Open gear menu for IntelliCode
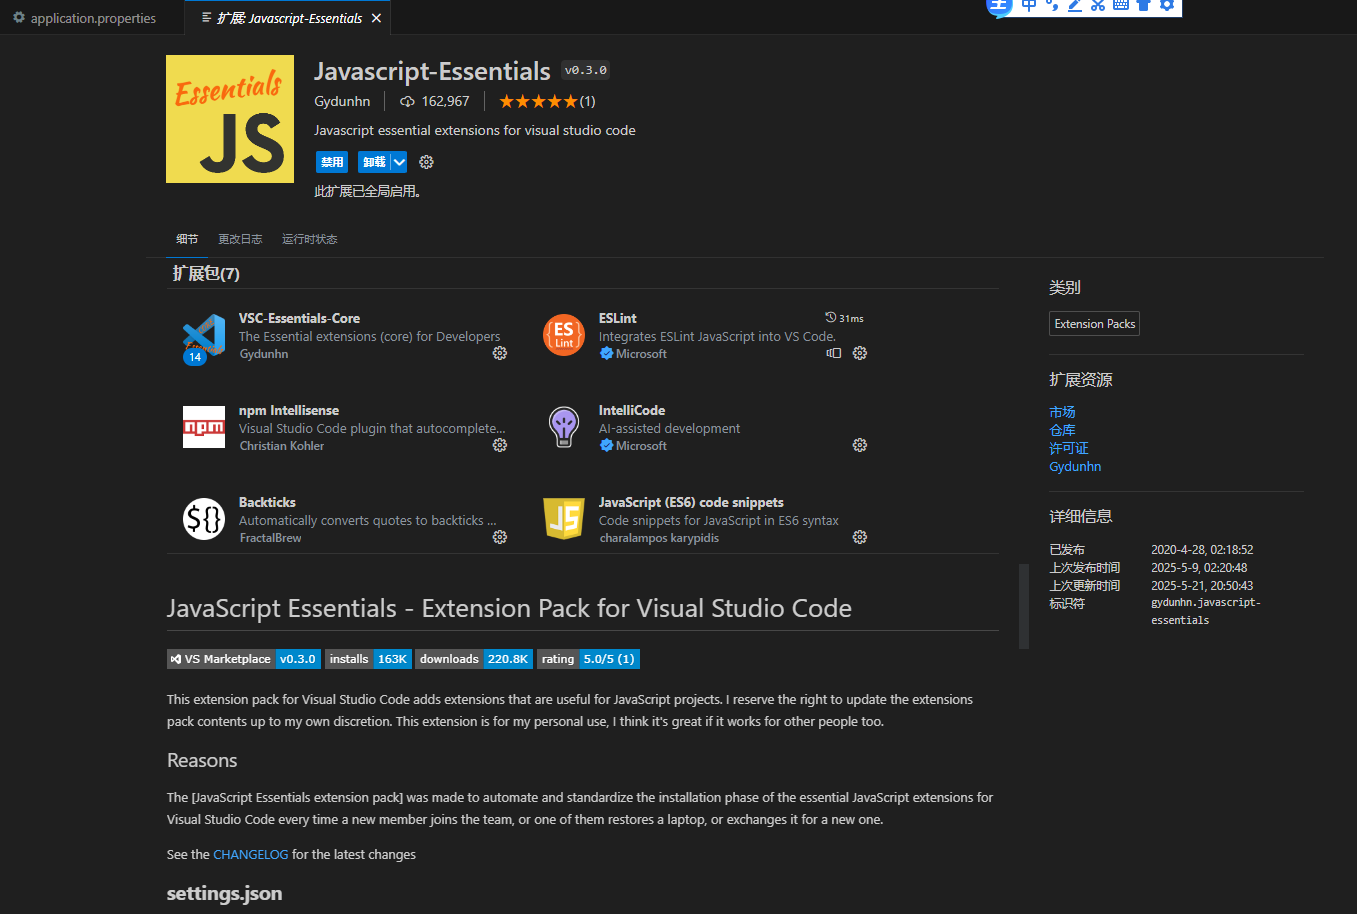The height and width of the screenshot is (914, 1357). coord(860,445)
